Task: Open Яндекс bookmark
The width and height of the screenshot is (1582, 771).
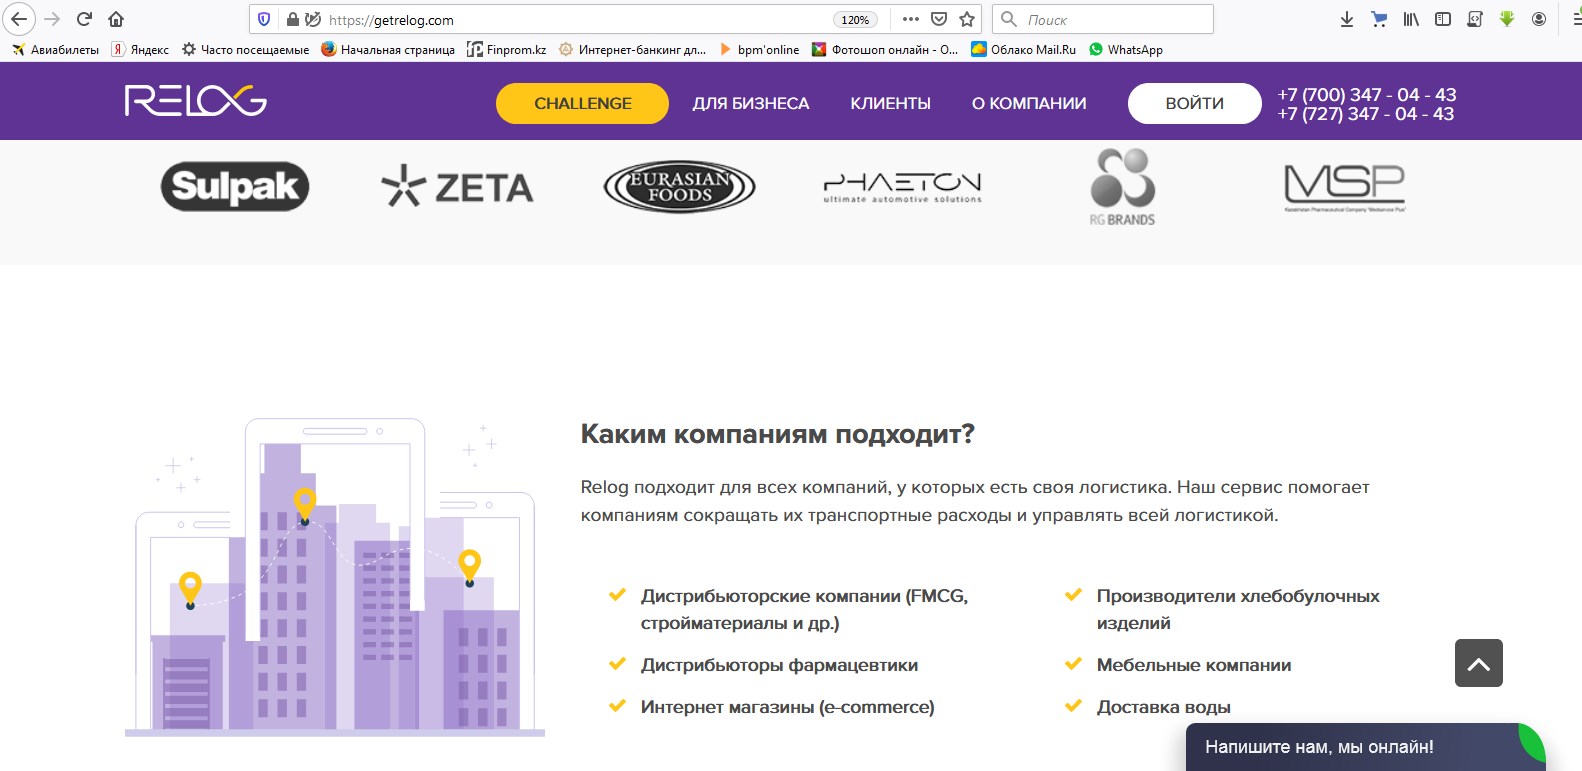Action: (140, 49)
